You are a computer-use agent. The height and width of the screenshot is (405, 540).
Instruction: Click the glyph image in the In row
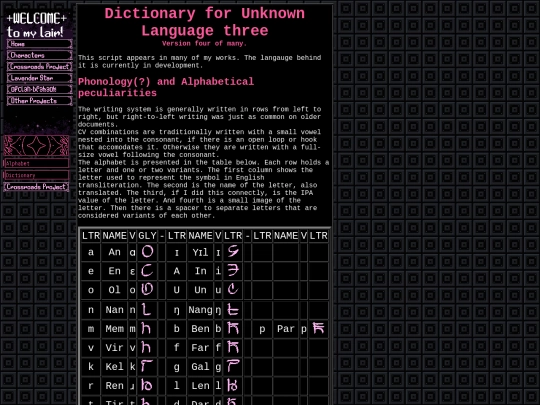233,271
